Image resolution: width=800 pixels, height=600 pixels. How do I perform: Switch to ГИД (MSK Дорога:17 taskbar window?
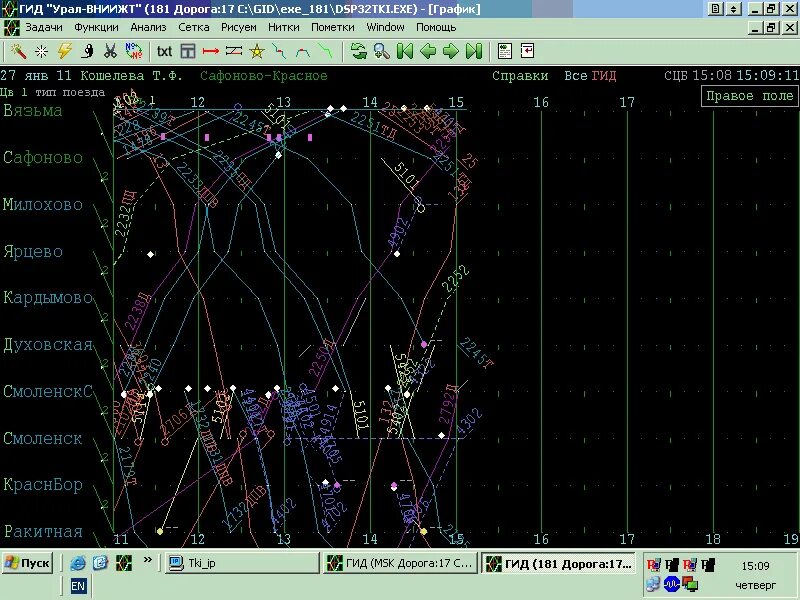[x=401, y=563]
